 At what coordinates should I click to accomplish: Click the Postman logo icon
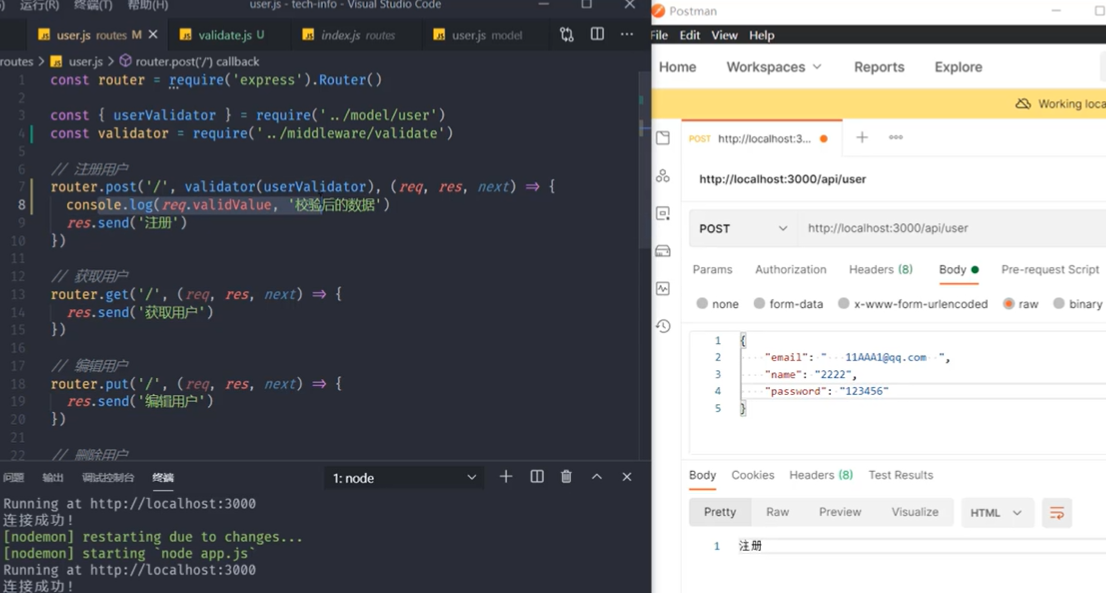[658, 11]
